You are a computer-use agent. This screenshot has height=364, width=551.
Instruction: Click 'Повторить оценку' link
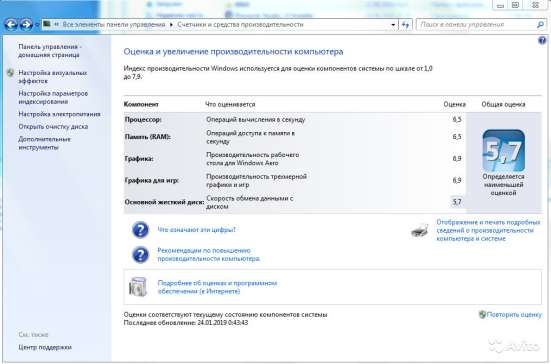514,314
